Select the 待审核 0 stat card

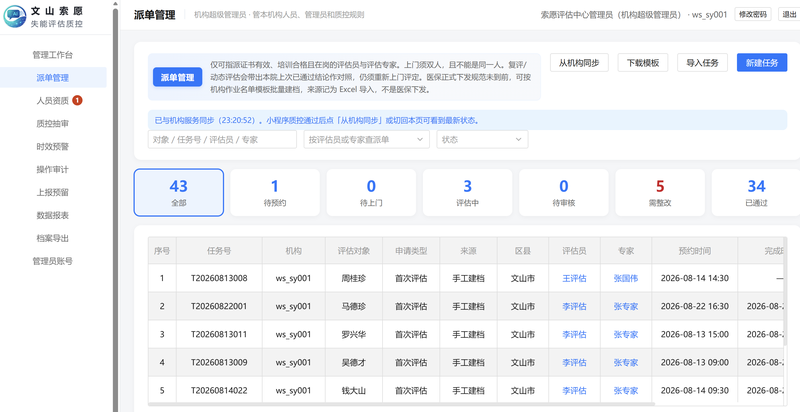[x=564, y=193]
